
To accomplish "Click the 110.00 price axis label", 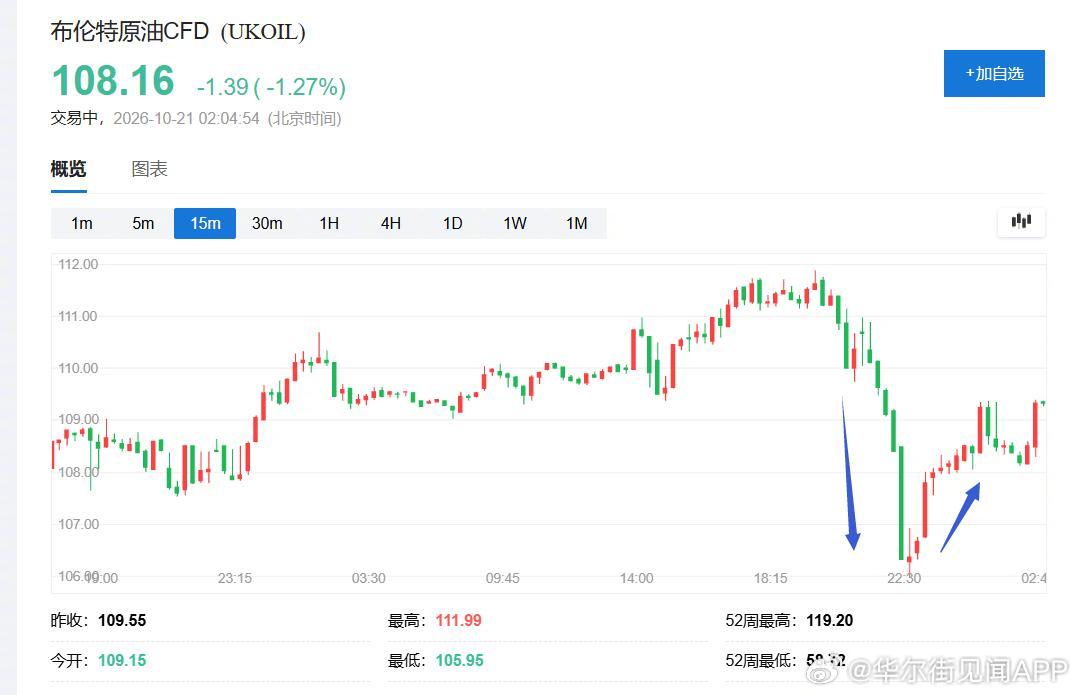I will (78, 368).
